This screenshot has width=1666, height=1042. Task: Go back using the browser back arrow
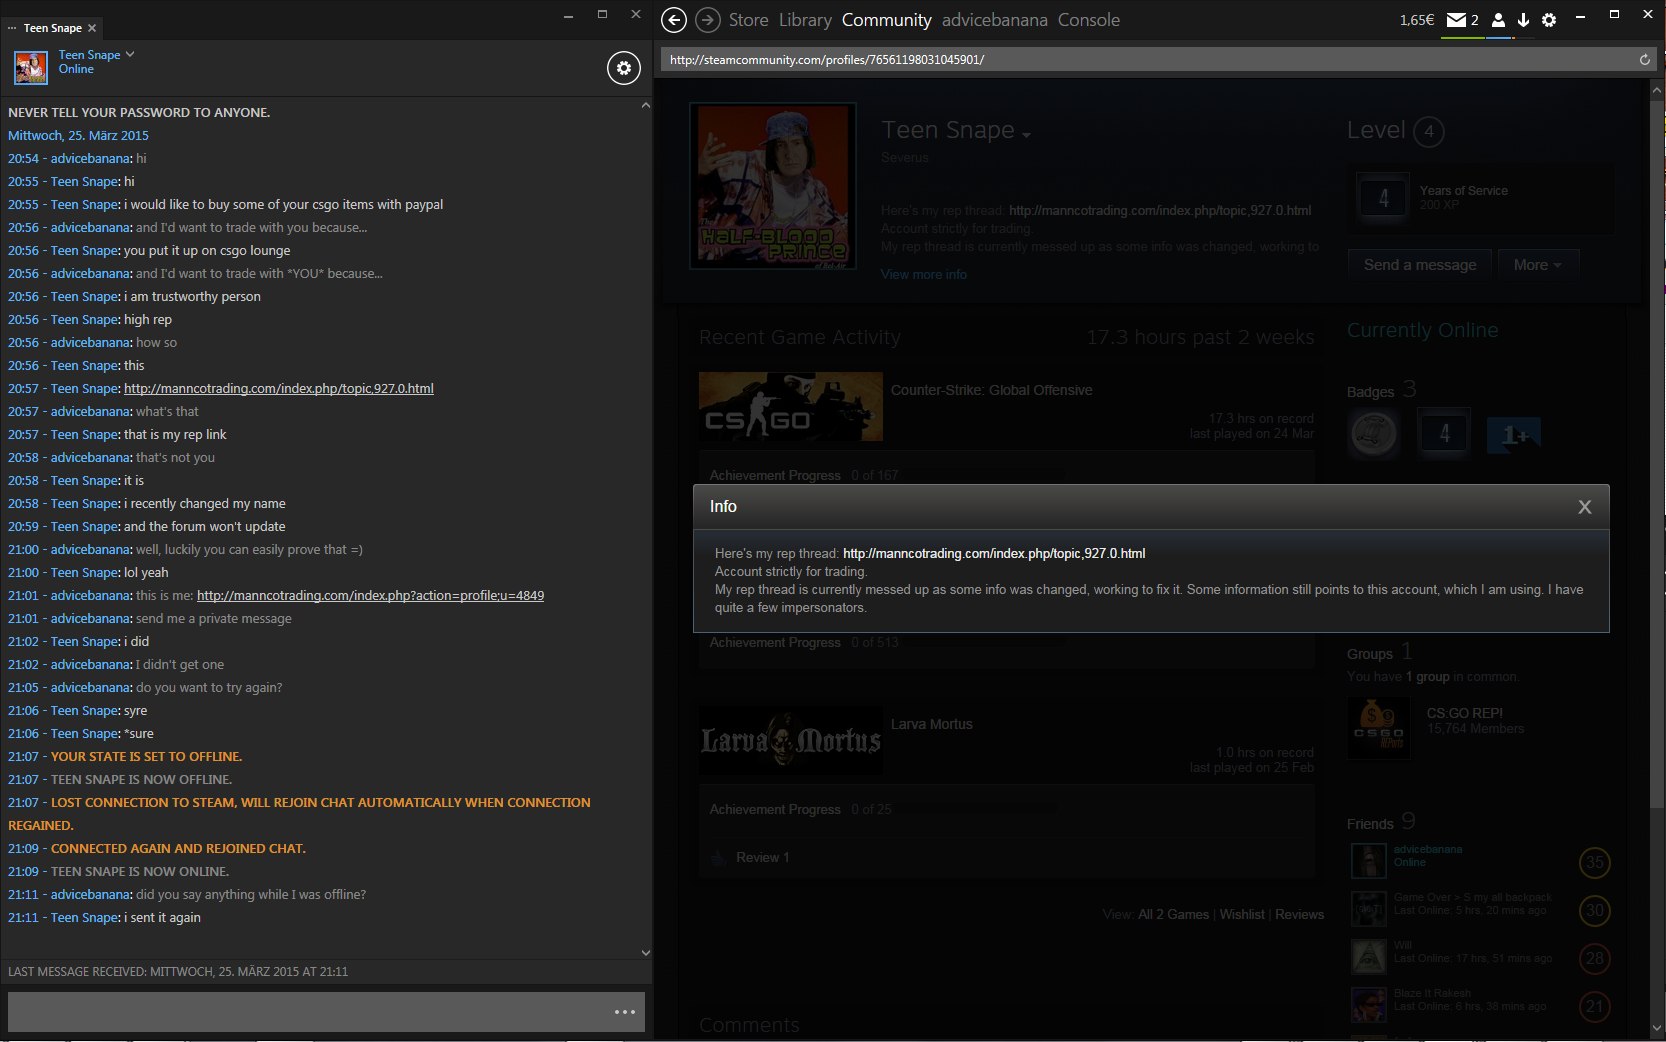tap(674, 20)
